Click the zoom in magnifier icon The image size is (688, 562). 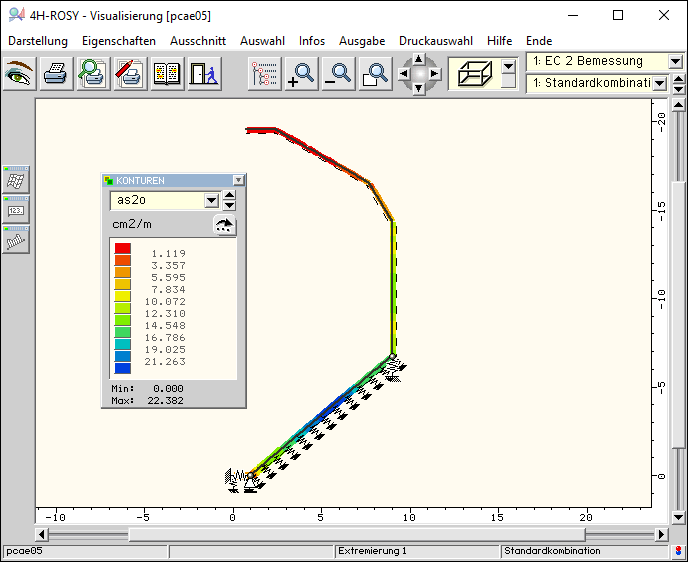301,74
